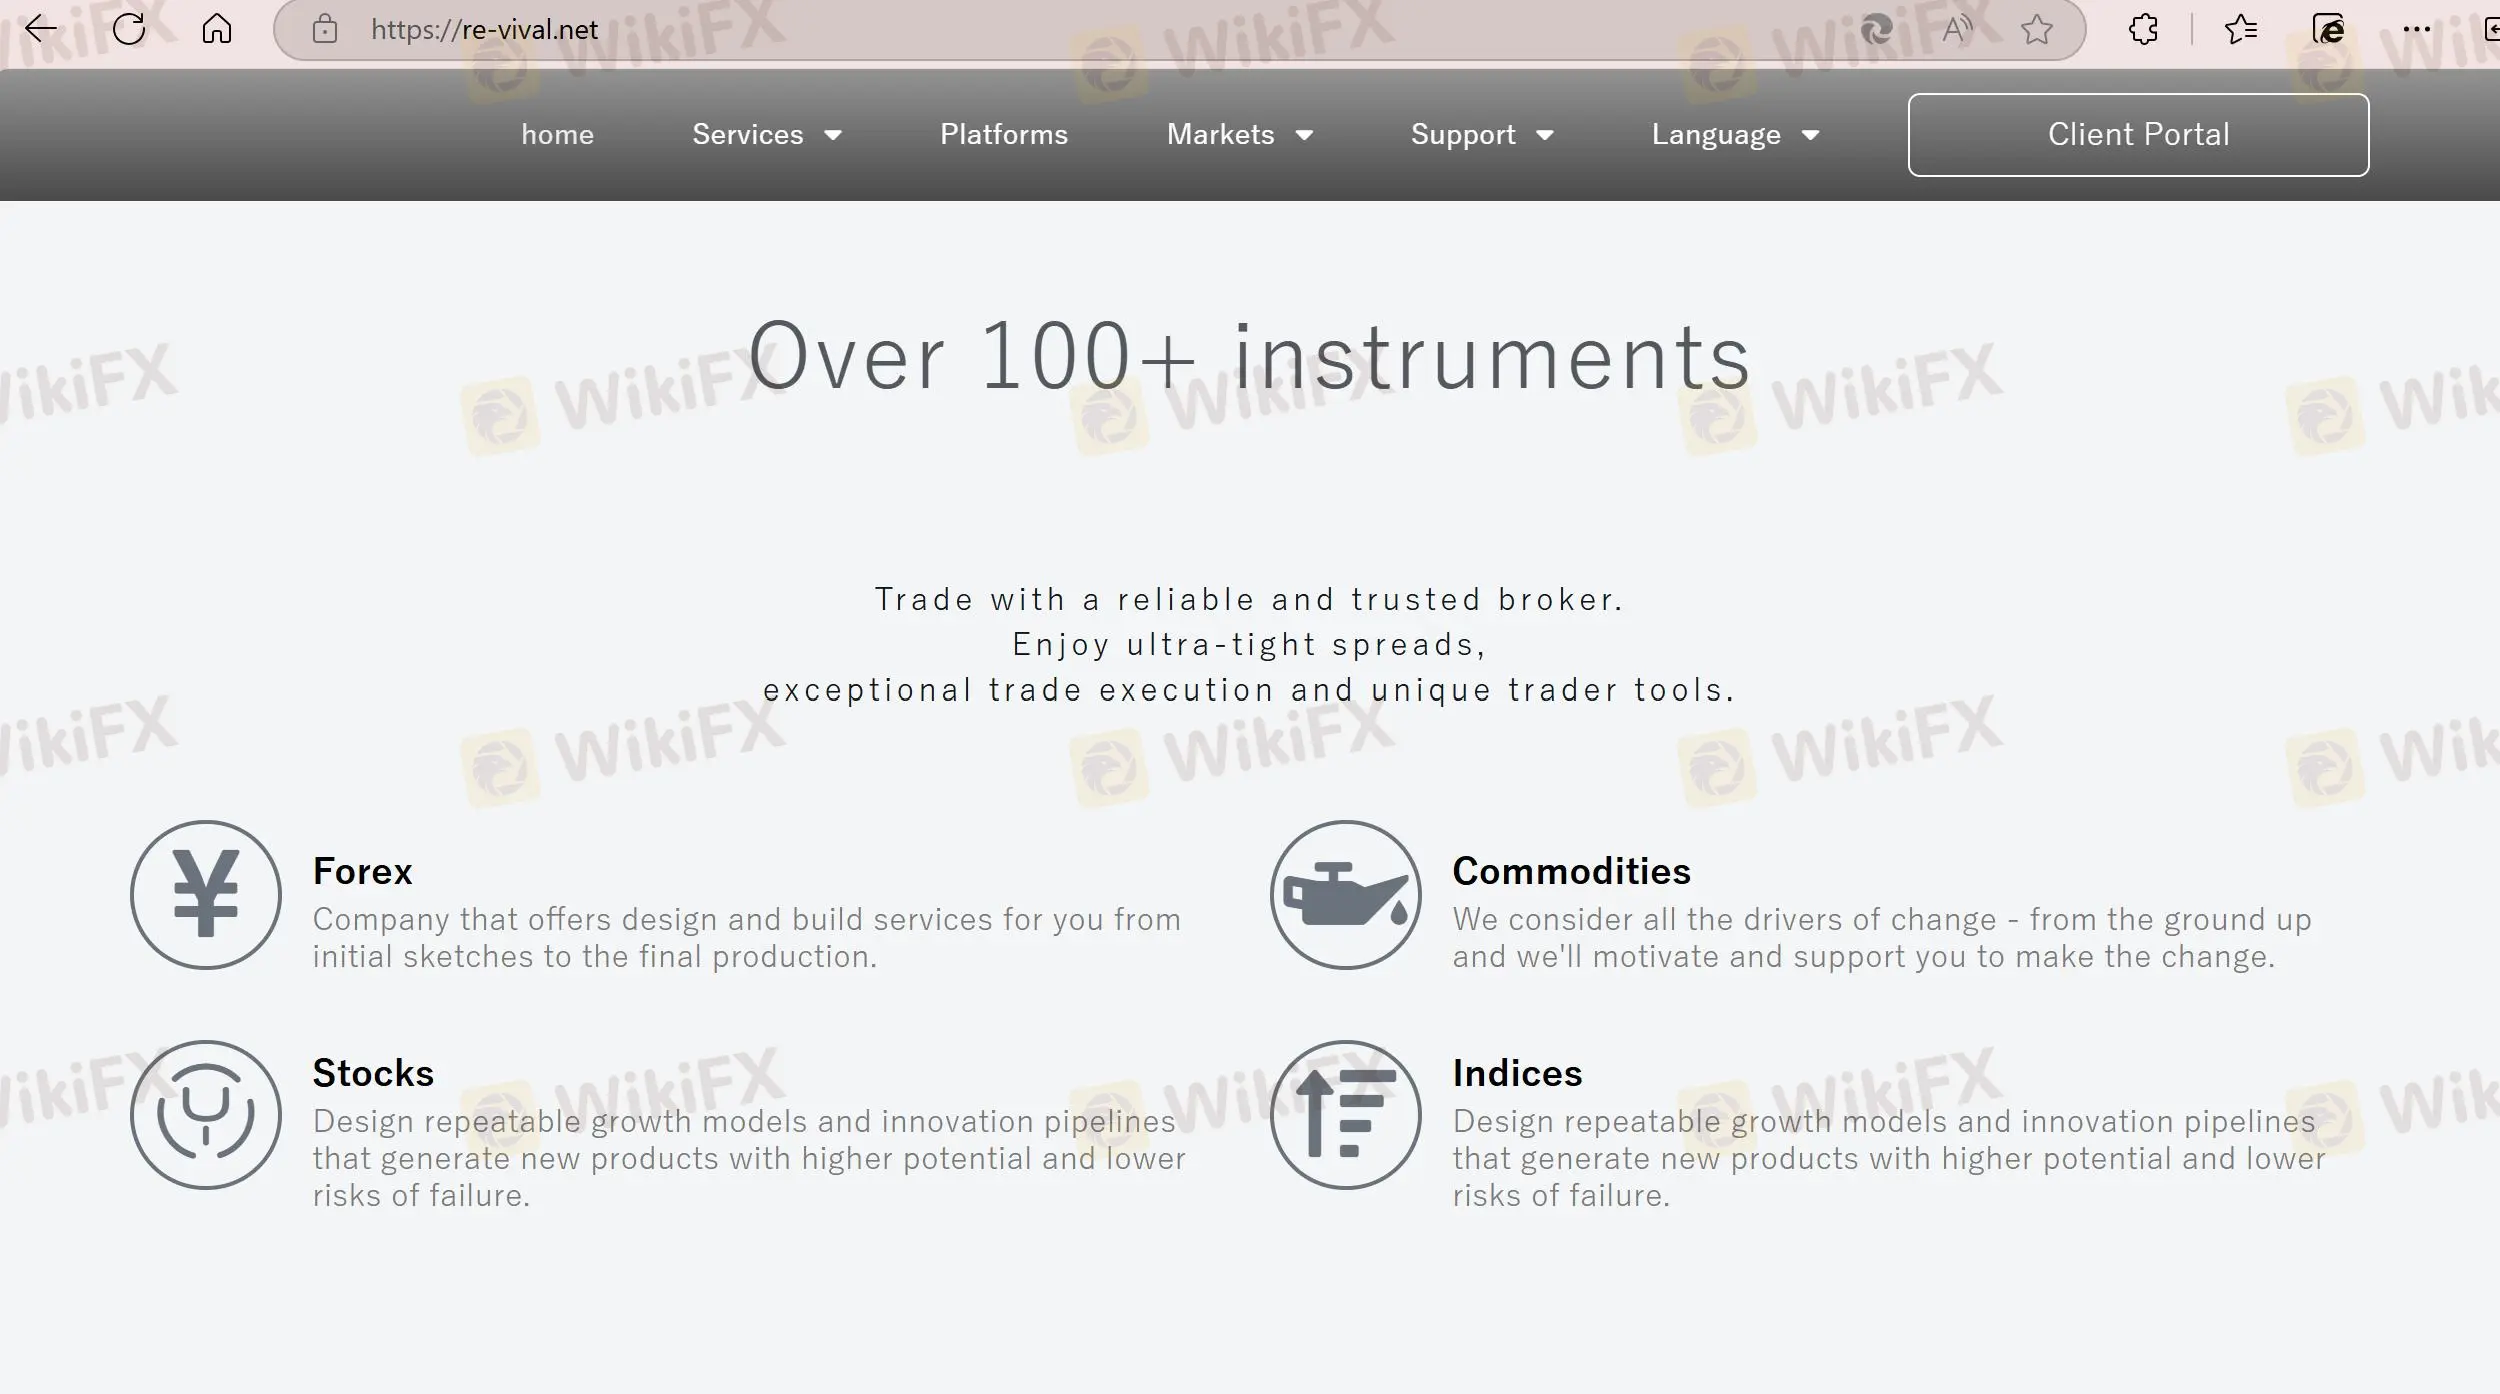Viewport: 2500px width, 1394px height.
Task: Open read aloud icon in address bar
Action: (1956, 29)
